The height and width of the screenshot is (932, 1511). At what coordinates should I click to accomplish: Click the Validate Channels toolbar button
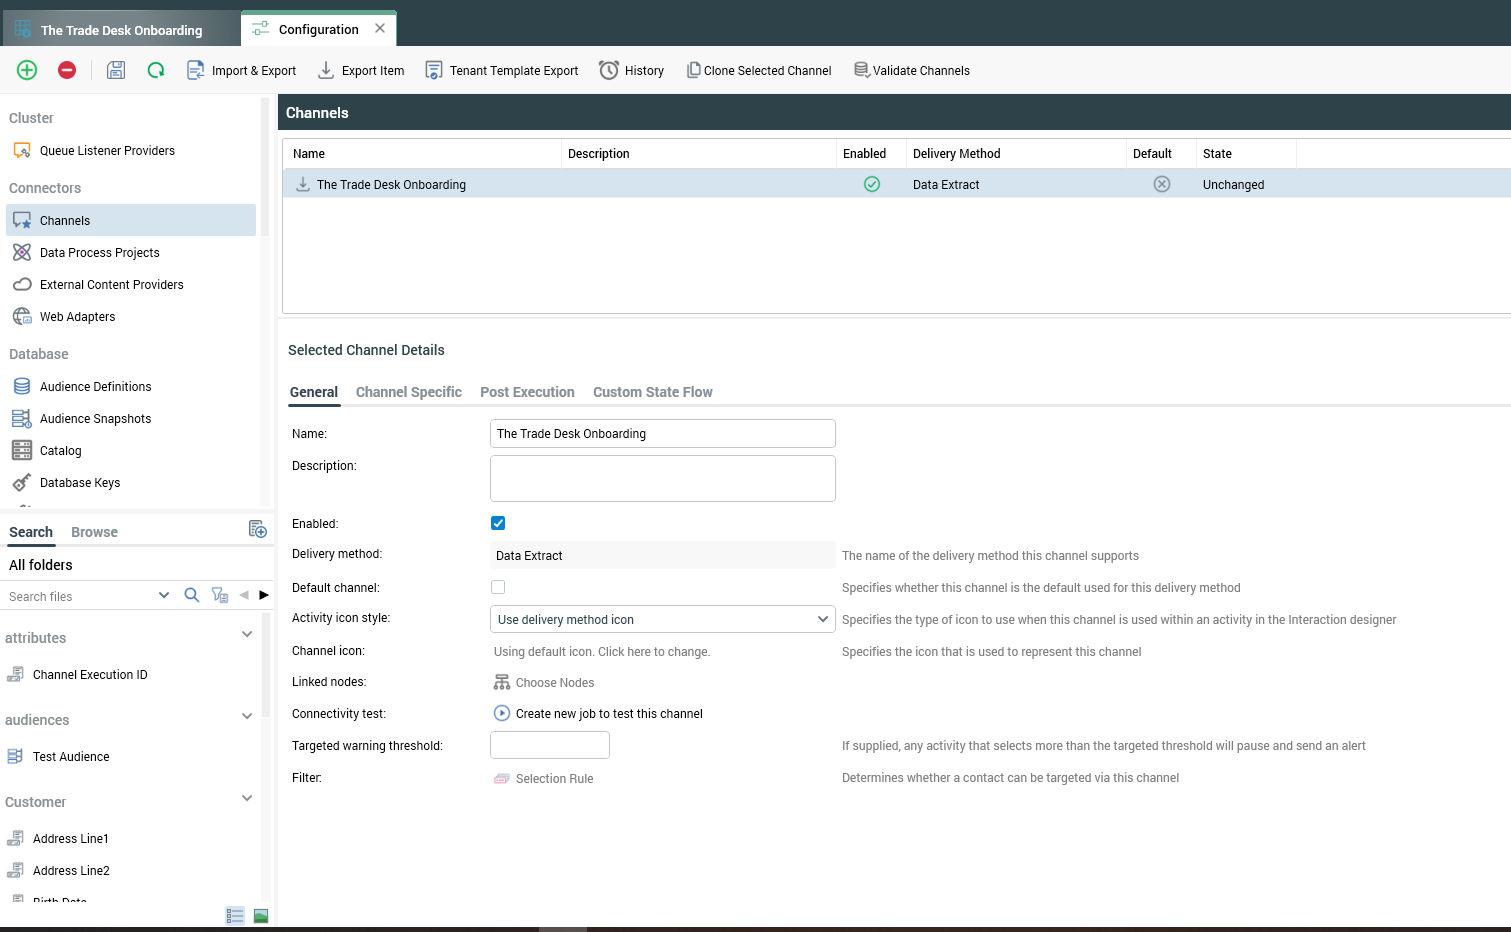pos(911,70)
